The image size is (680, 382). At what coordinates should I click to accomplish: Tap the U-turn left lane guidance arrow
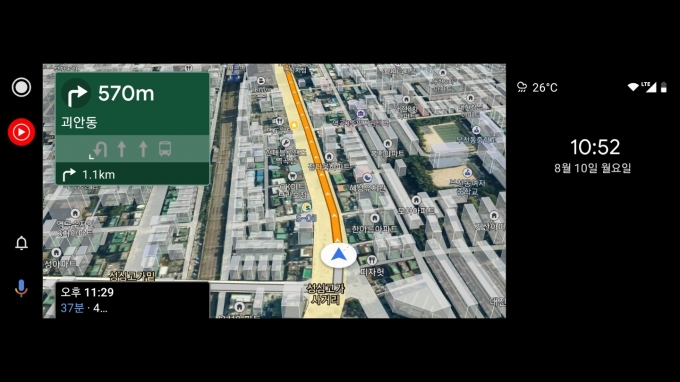point(98,150)
